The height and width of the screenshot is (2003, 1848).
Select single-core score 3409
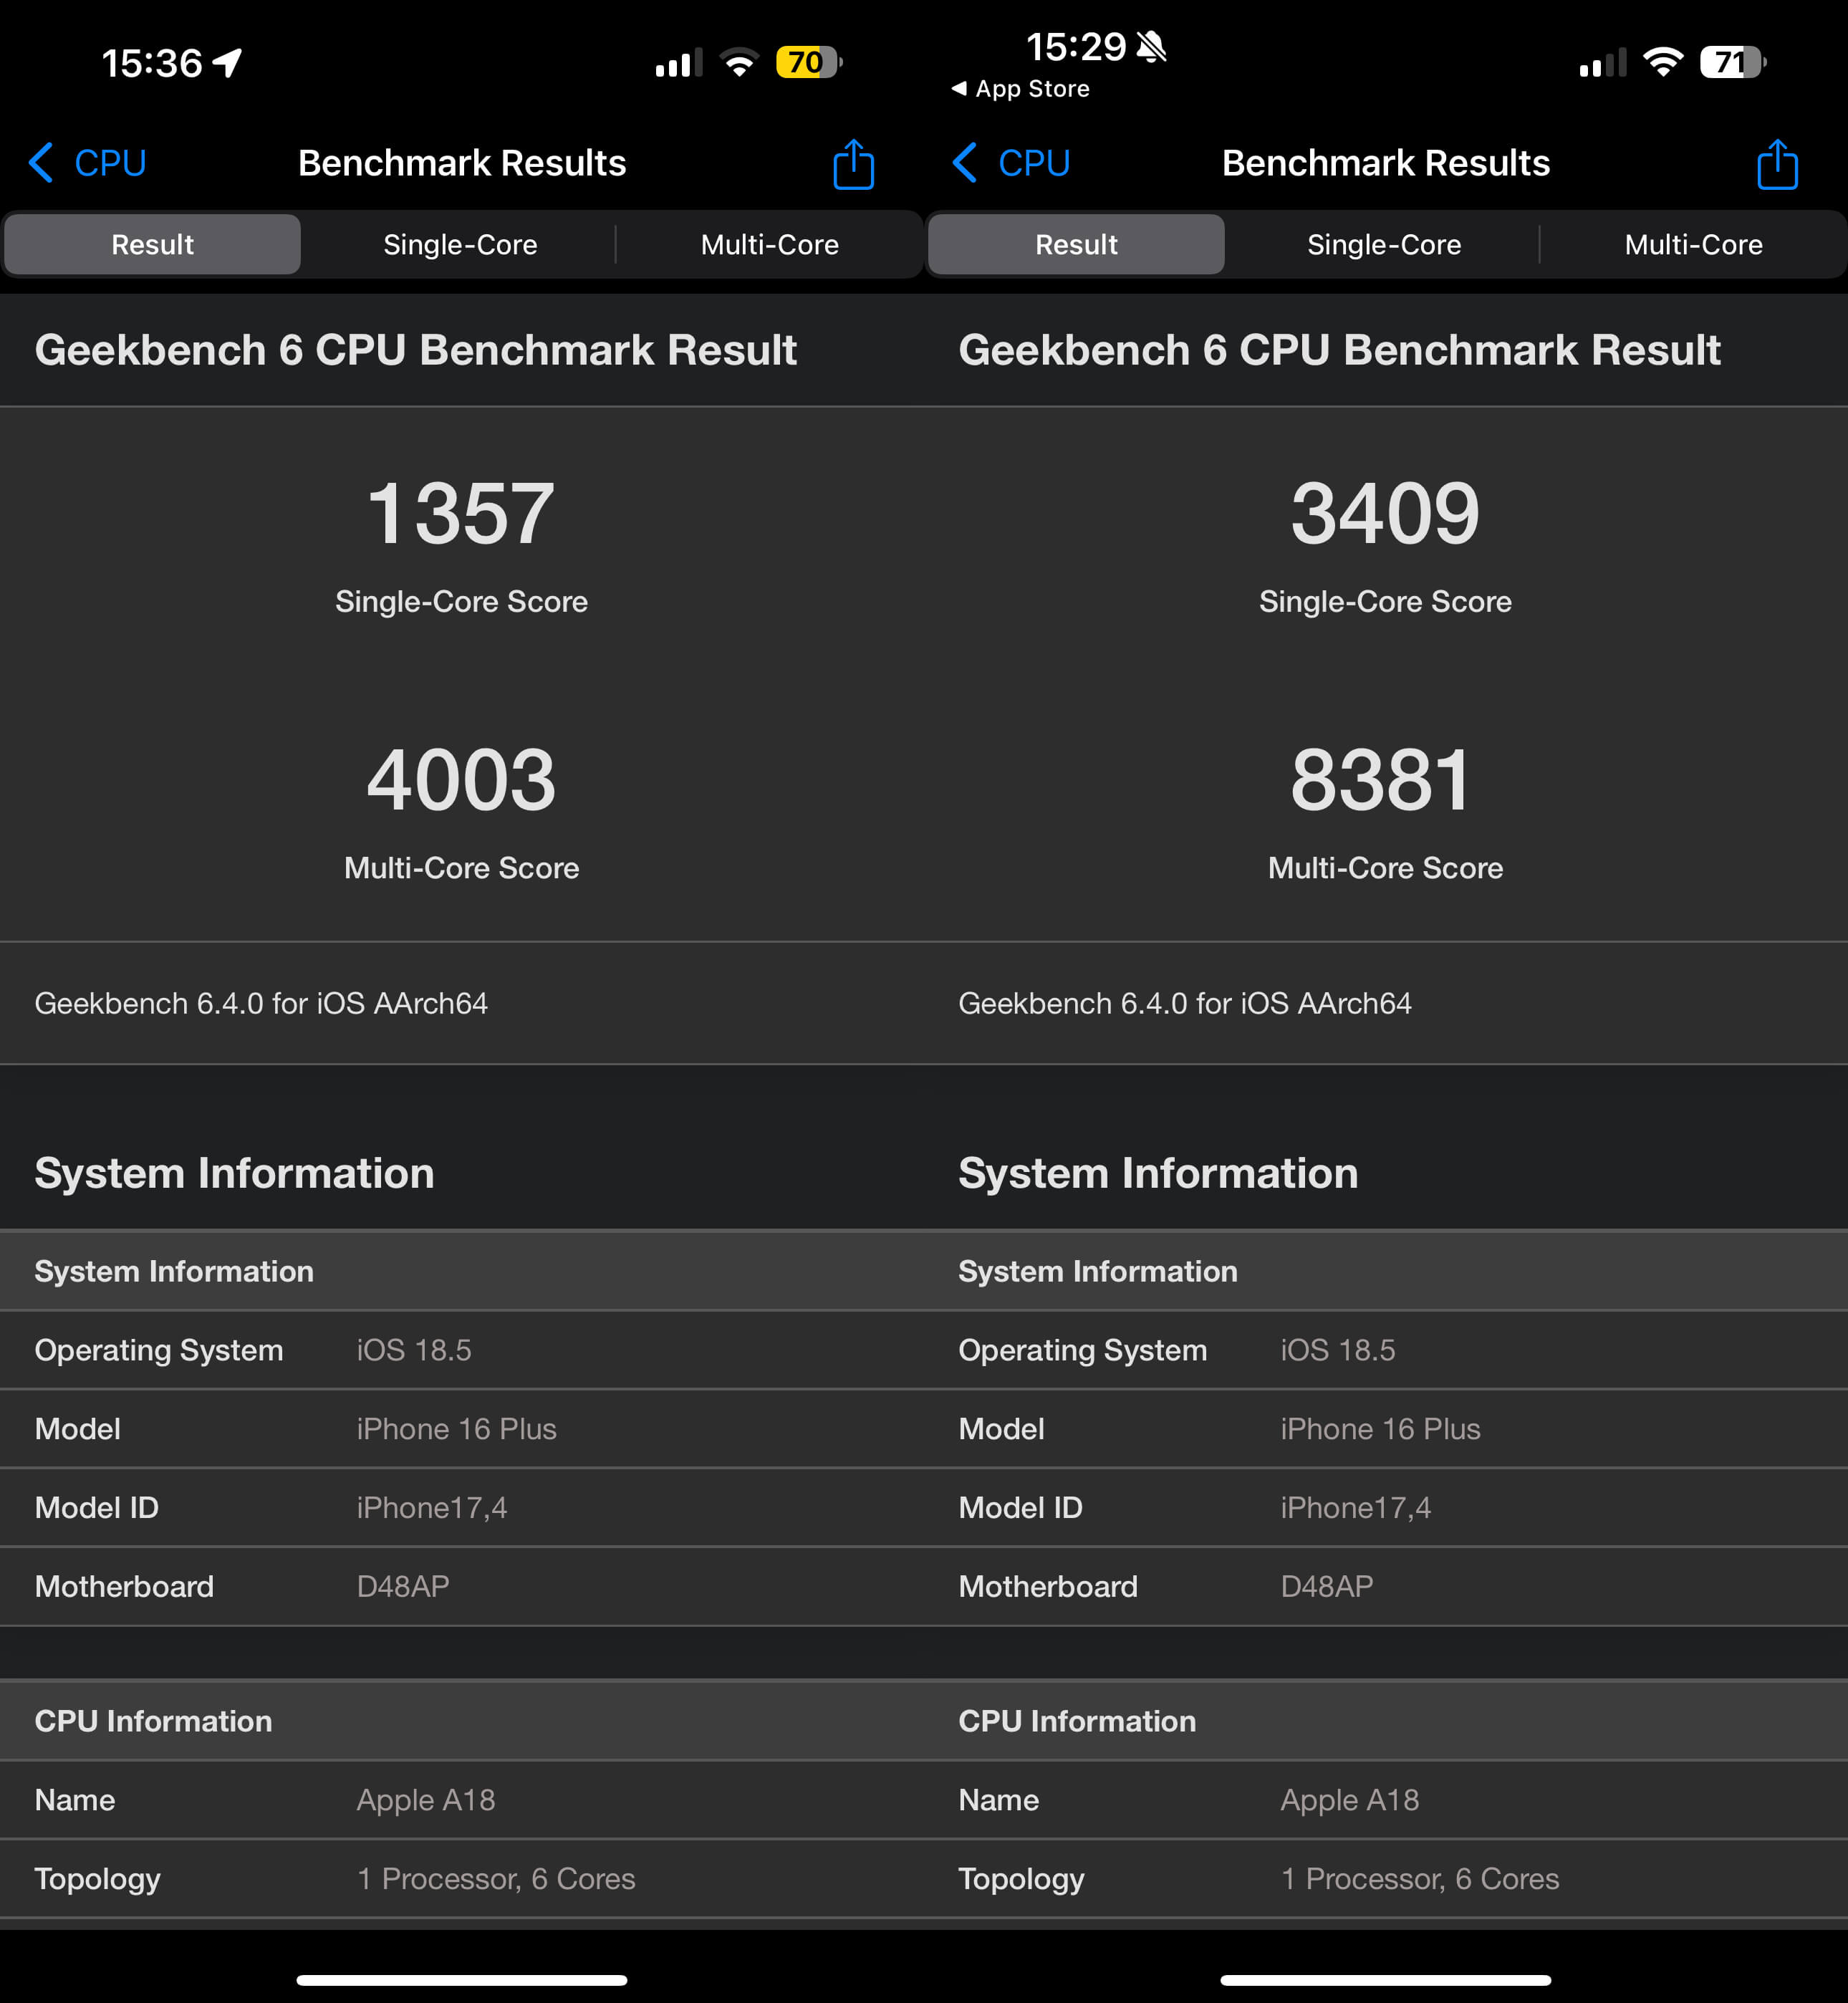(x=1385, y=513)
